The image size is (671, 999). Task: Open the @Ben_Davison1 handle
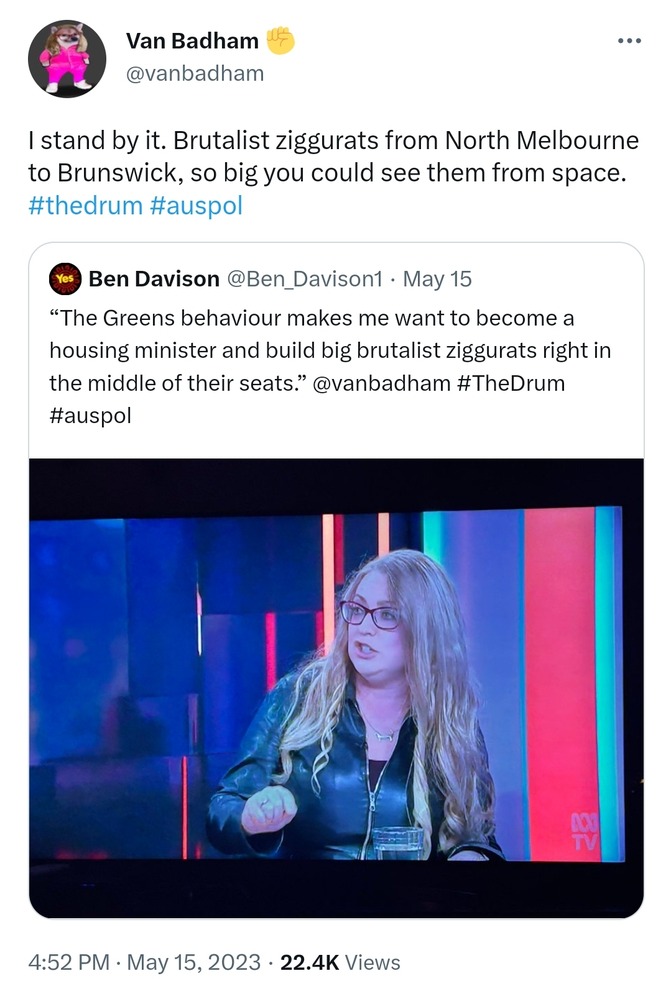point(304,279)
